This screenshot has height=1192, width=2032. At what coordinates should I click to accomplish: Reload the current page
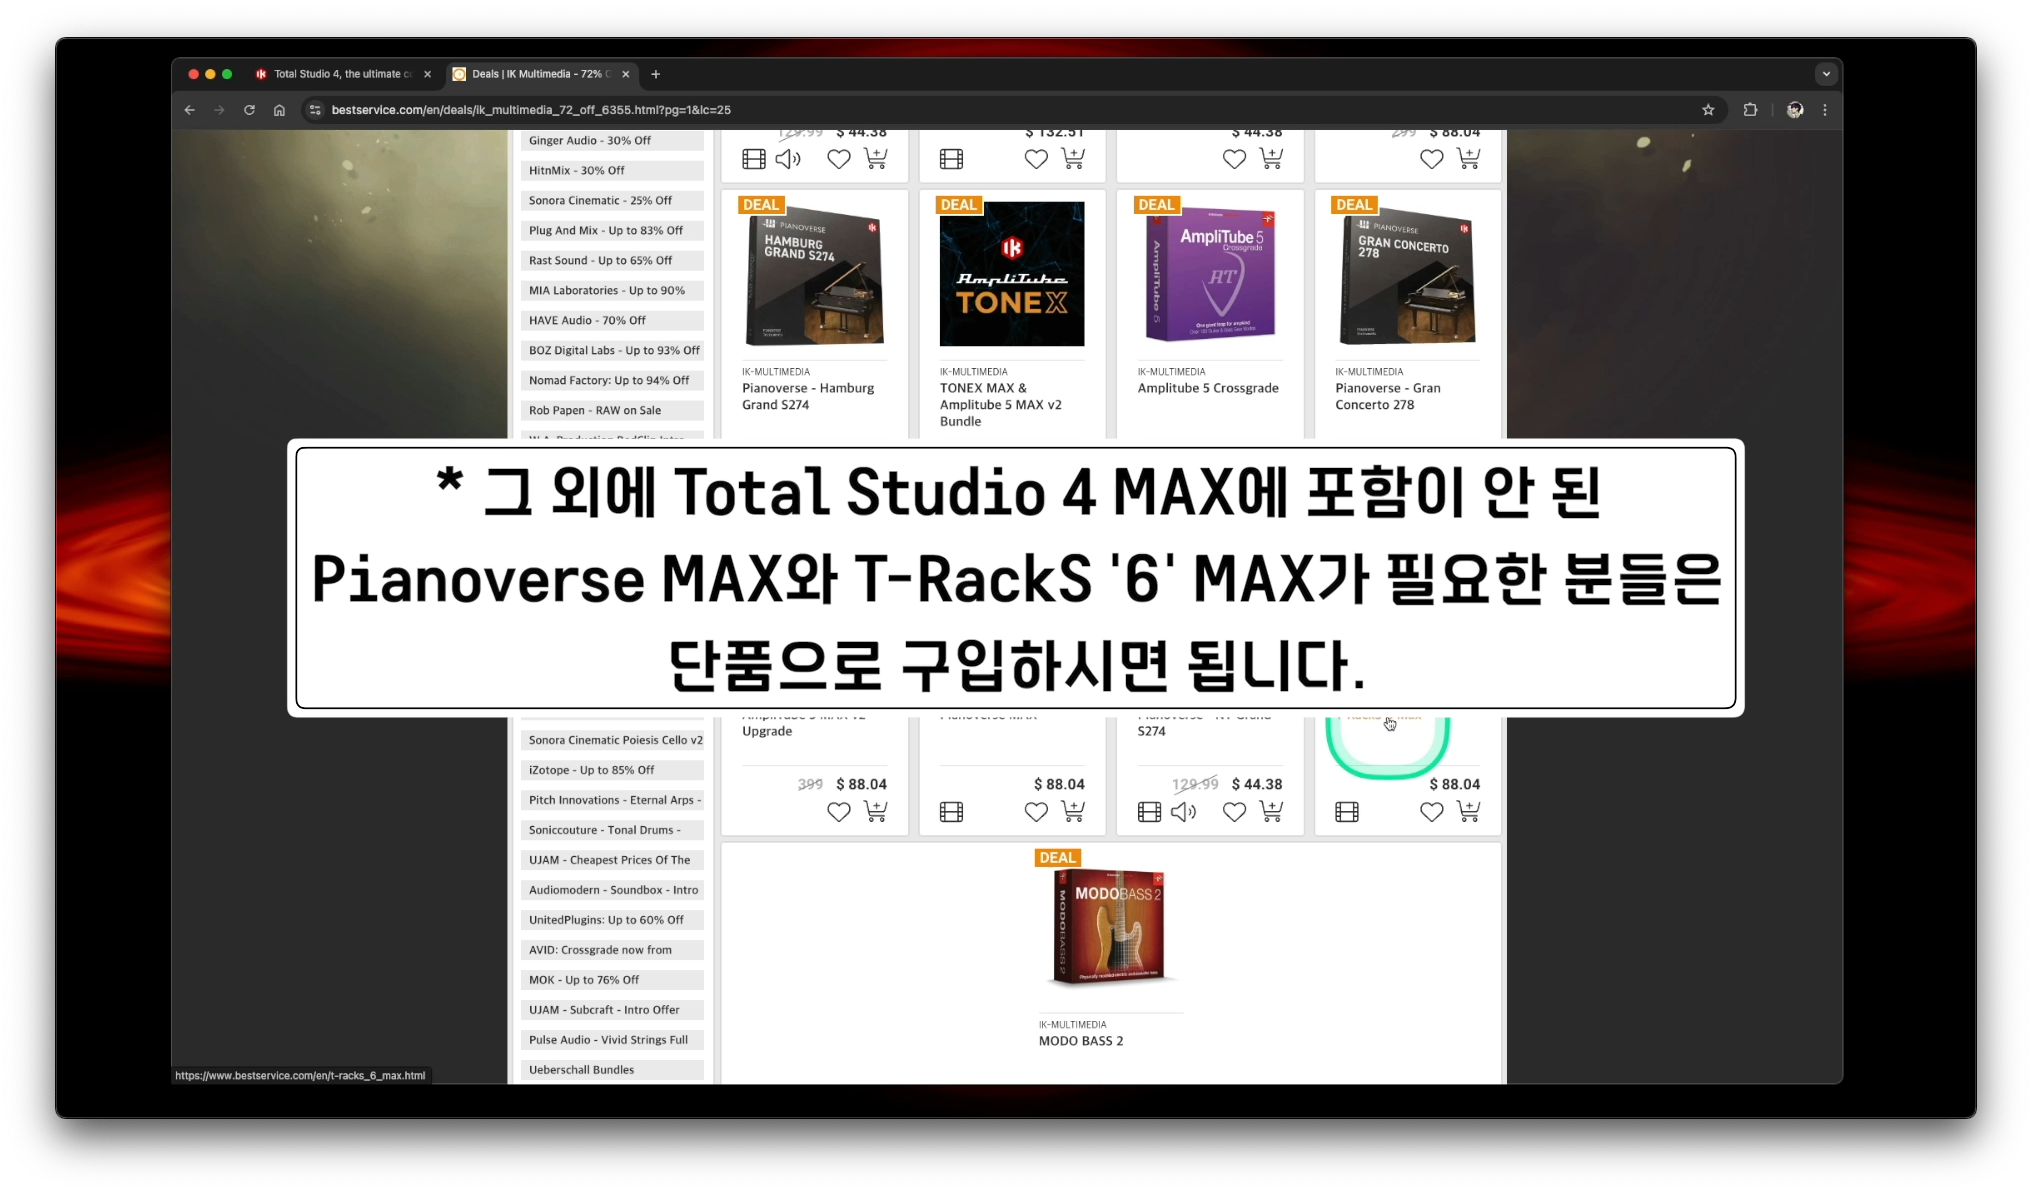pos(249,110)
